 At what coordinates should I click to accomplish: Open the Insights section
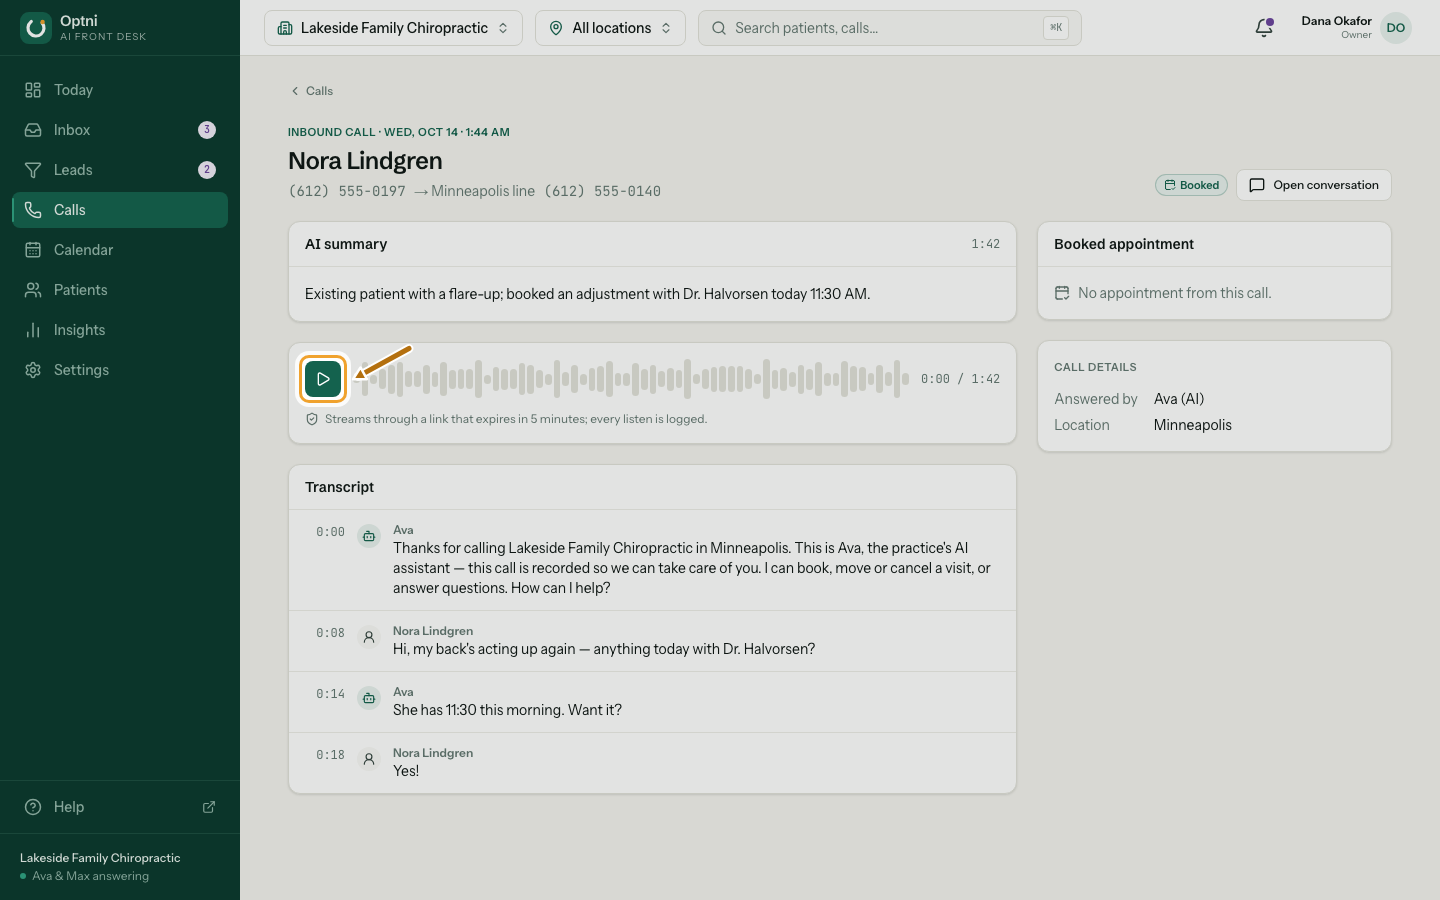tap(120, 330)
